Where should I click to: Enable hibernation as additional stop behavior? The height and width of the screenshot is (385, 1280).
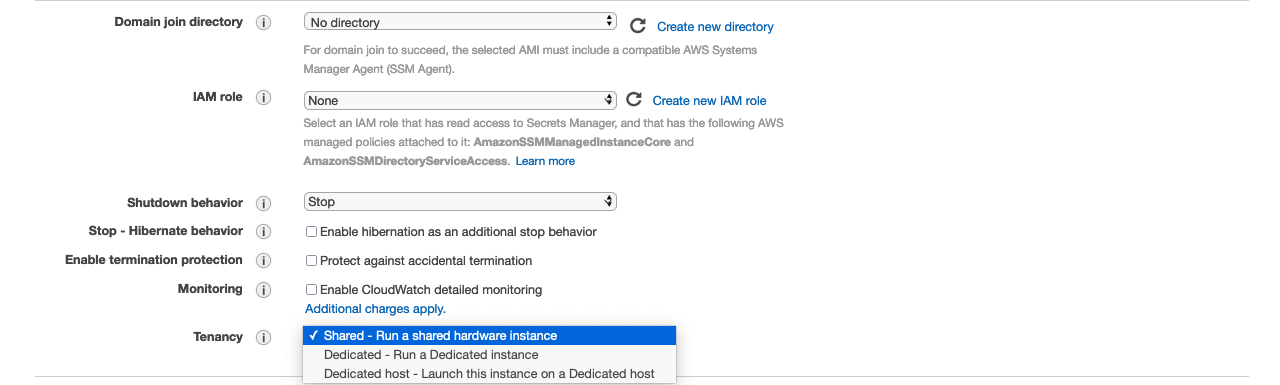click(311, 232)
